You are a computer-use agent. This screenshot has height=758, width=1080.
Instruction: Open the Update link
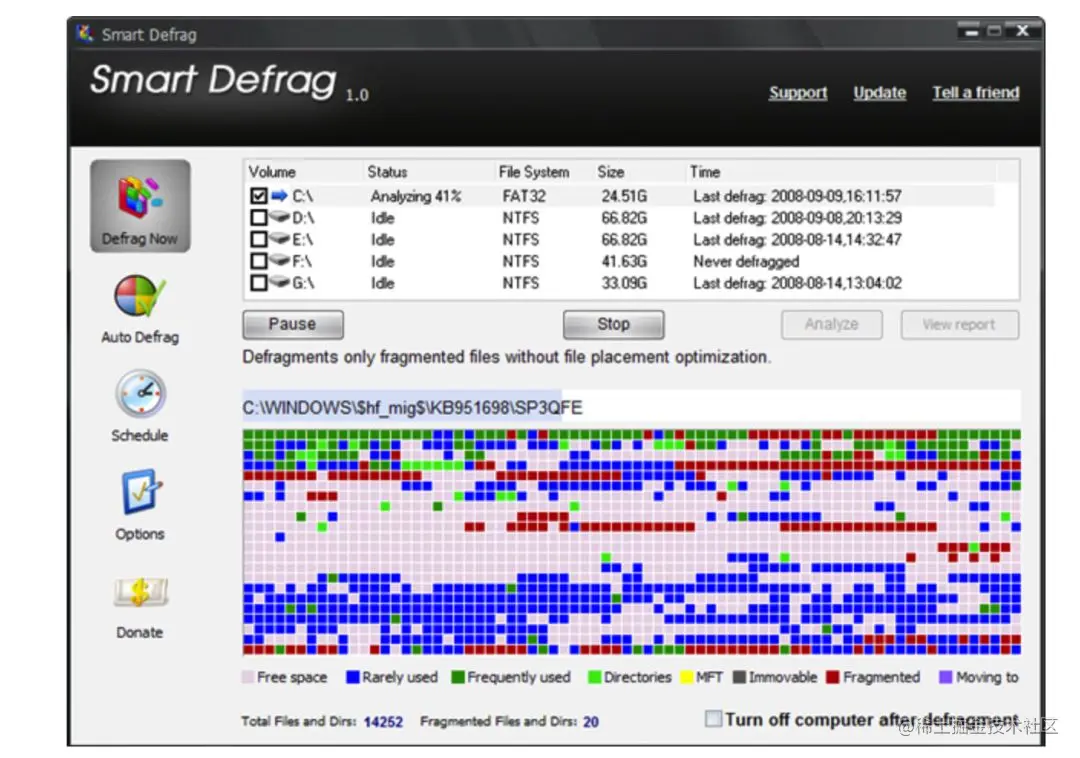(x=880, y=92)
